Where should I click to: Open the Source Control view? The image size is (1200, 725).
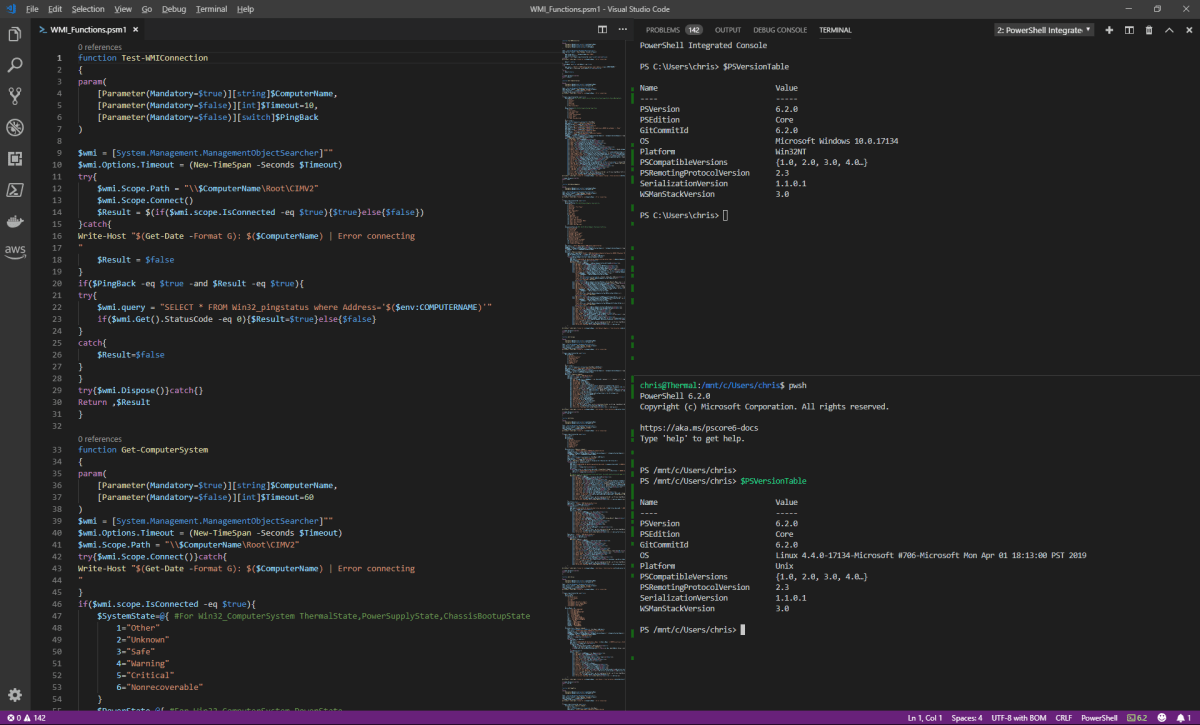click(x=15, y=96)
